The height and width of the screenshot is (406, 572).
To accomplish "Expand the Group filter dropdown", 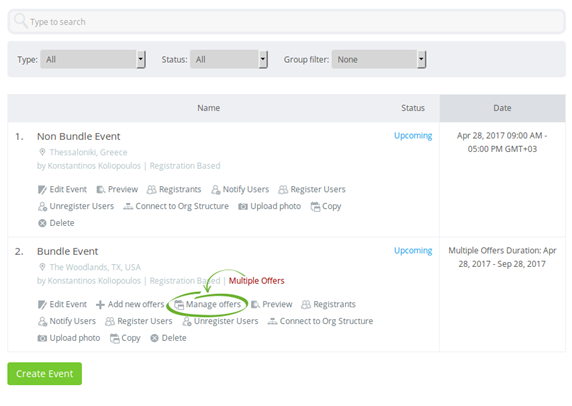I will pyautogui.click(x=379, y=59).
